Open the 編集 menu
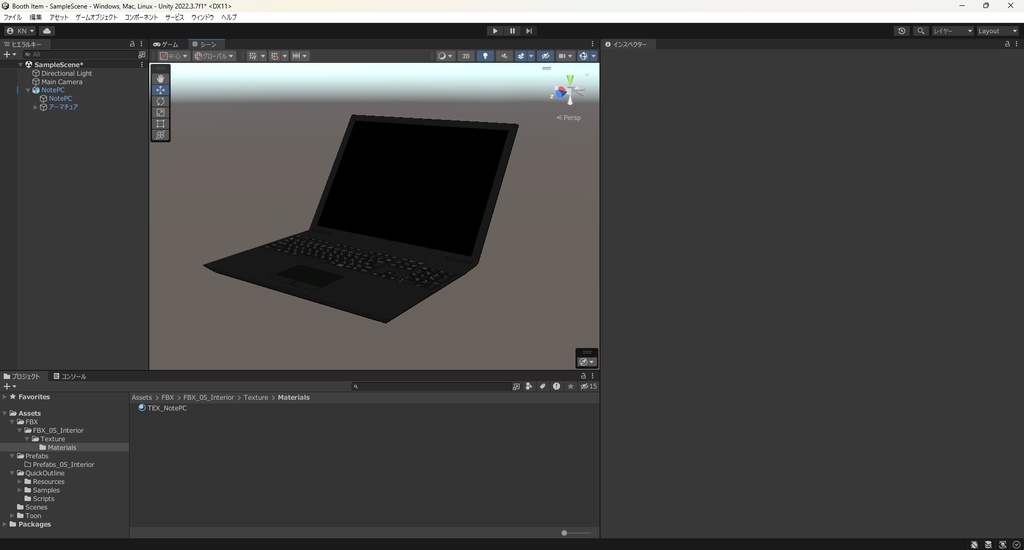The height and width of the screenshot is (550, 1024). coord(35,17)
